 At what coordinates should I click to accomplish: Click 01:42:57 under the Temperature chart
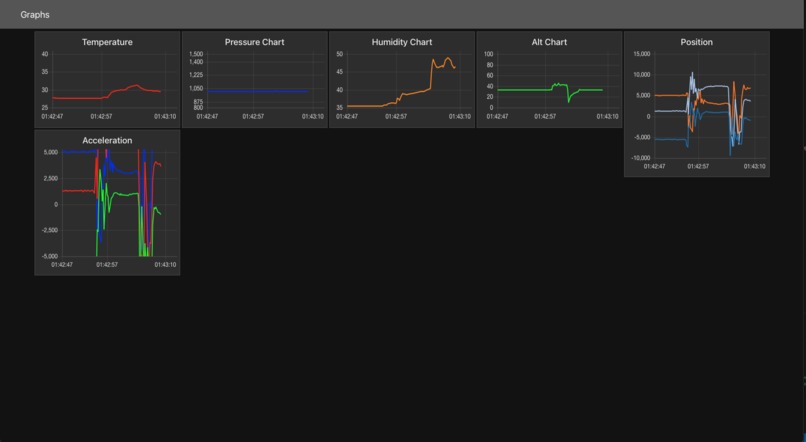pyautogui.click(x=101, y=117)
